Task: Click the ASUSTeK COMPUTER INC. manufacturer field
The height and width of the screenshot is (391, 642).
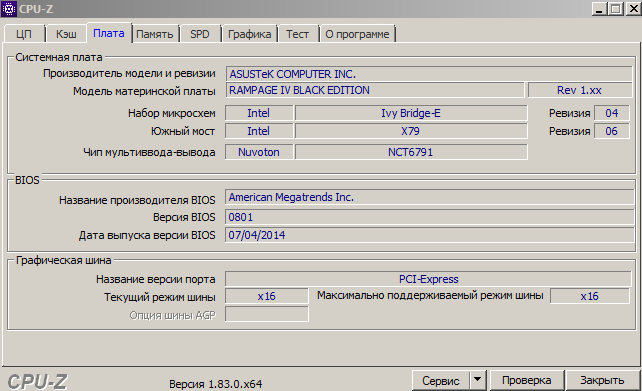Action: [429, 74]
